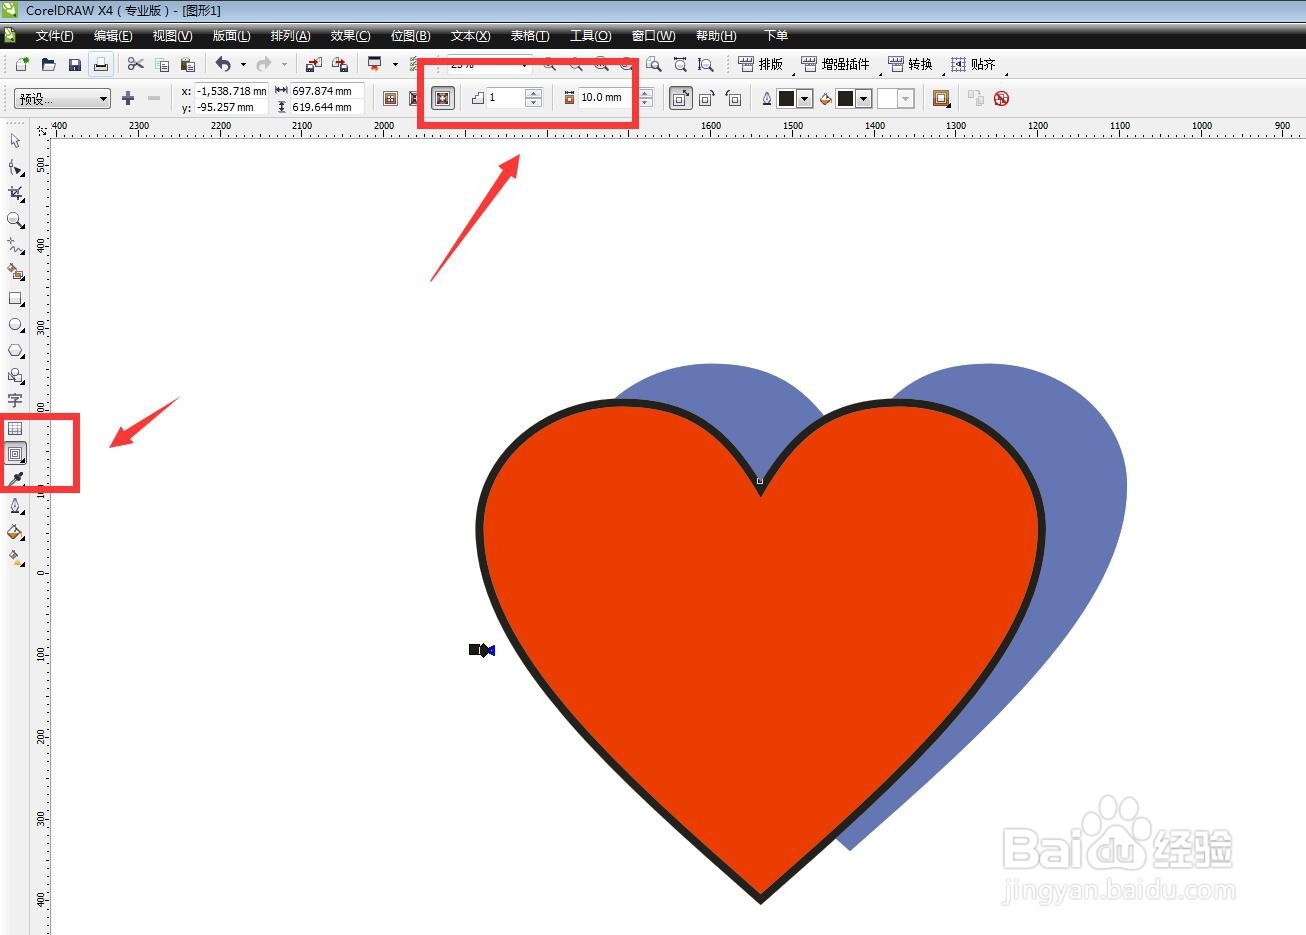This screenshot has height=935, width=1306.
Task: Toggle contour Inside option
Action: (416, 98)
